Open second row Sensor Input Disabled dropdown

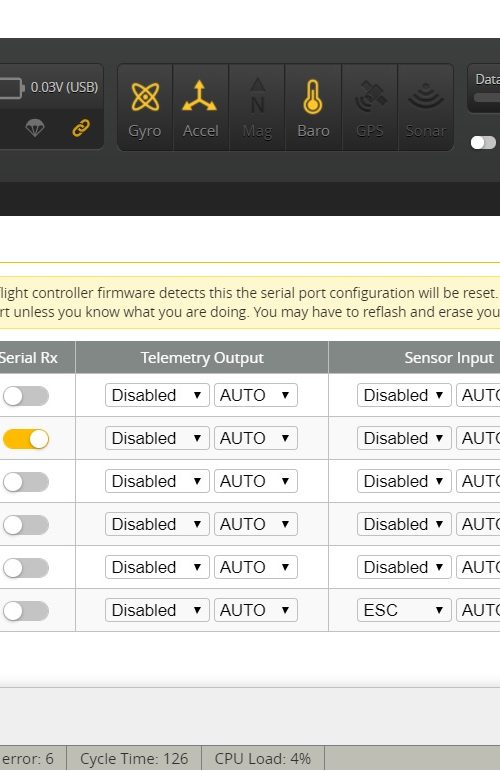404,438
